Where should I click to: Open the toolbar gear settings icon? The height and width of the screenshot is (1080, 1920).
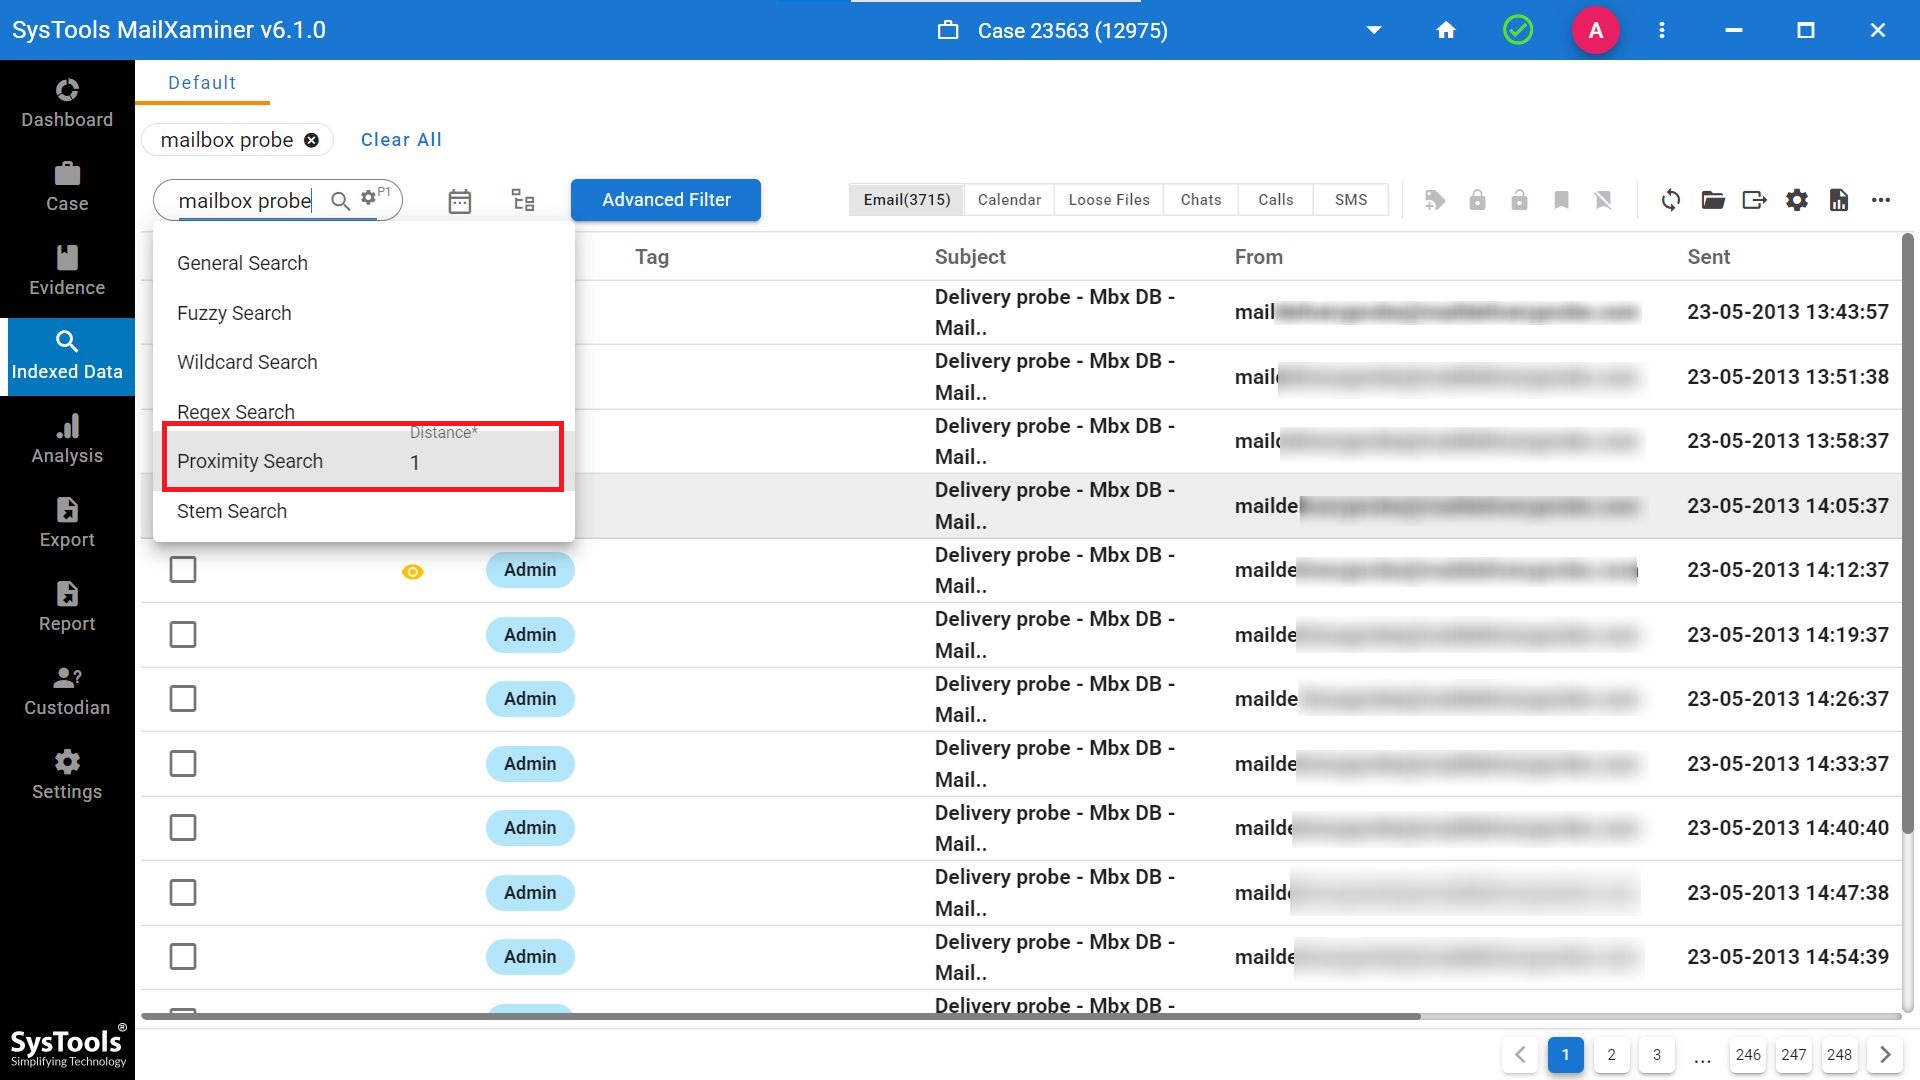pyautogui.click(x=1797, y=200)
